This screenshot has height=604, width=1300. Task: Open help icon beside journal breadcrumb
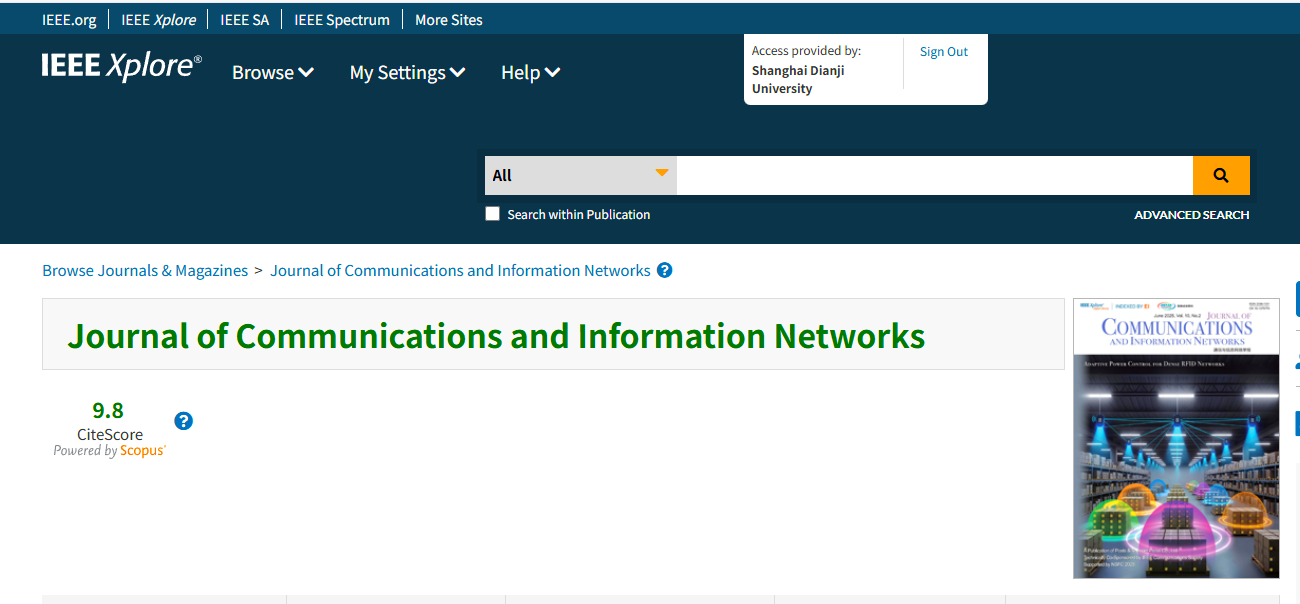(x=665, y=271)
